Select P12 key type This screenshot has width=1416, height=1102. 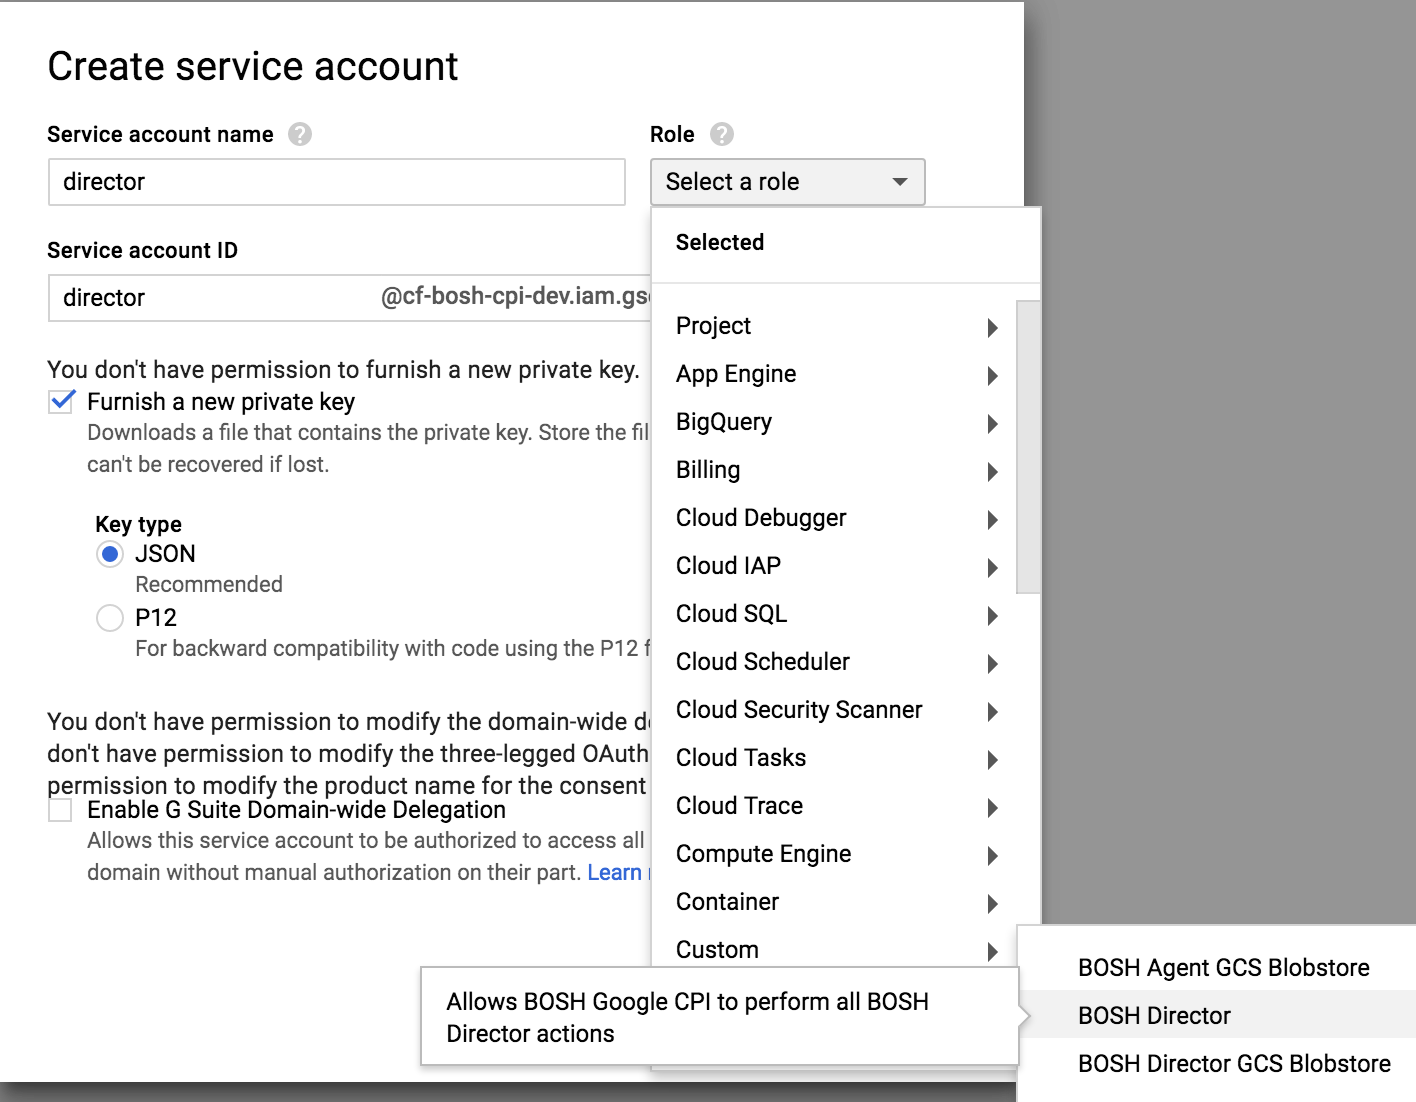110,618
